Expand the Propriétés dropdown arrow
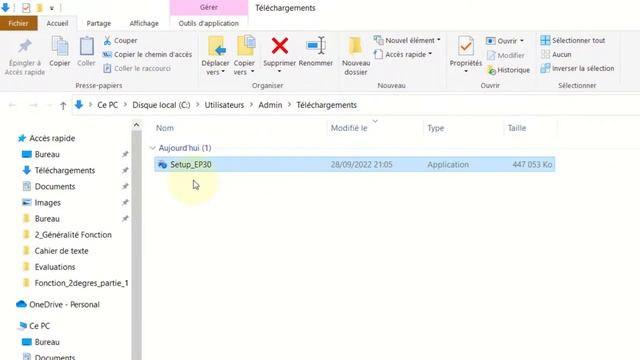This screenshot has width=640, height=360. [466, 71]
